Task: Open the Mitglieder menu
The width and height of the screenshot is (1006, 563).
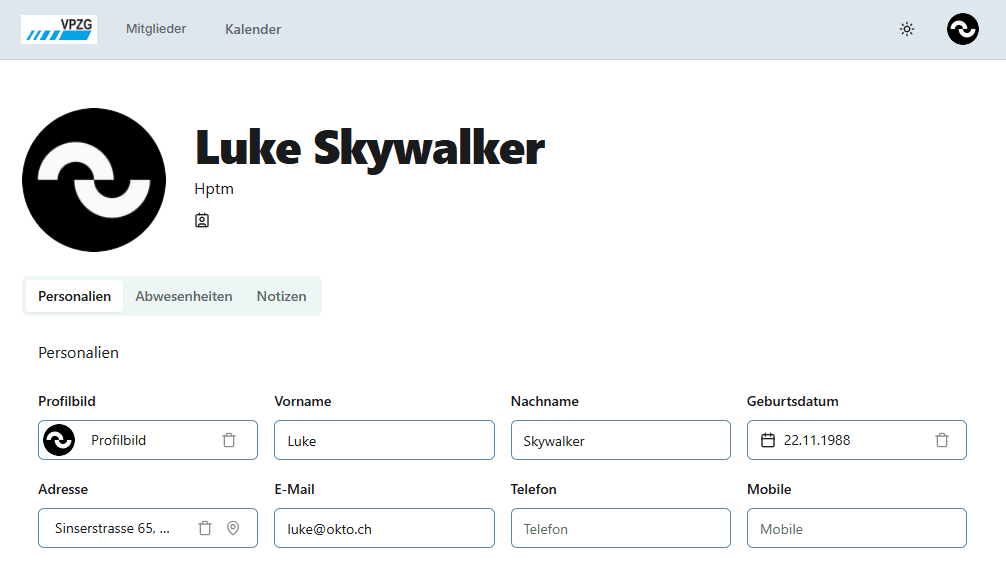Action: point(156,29)
